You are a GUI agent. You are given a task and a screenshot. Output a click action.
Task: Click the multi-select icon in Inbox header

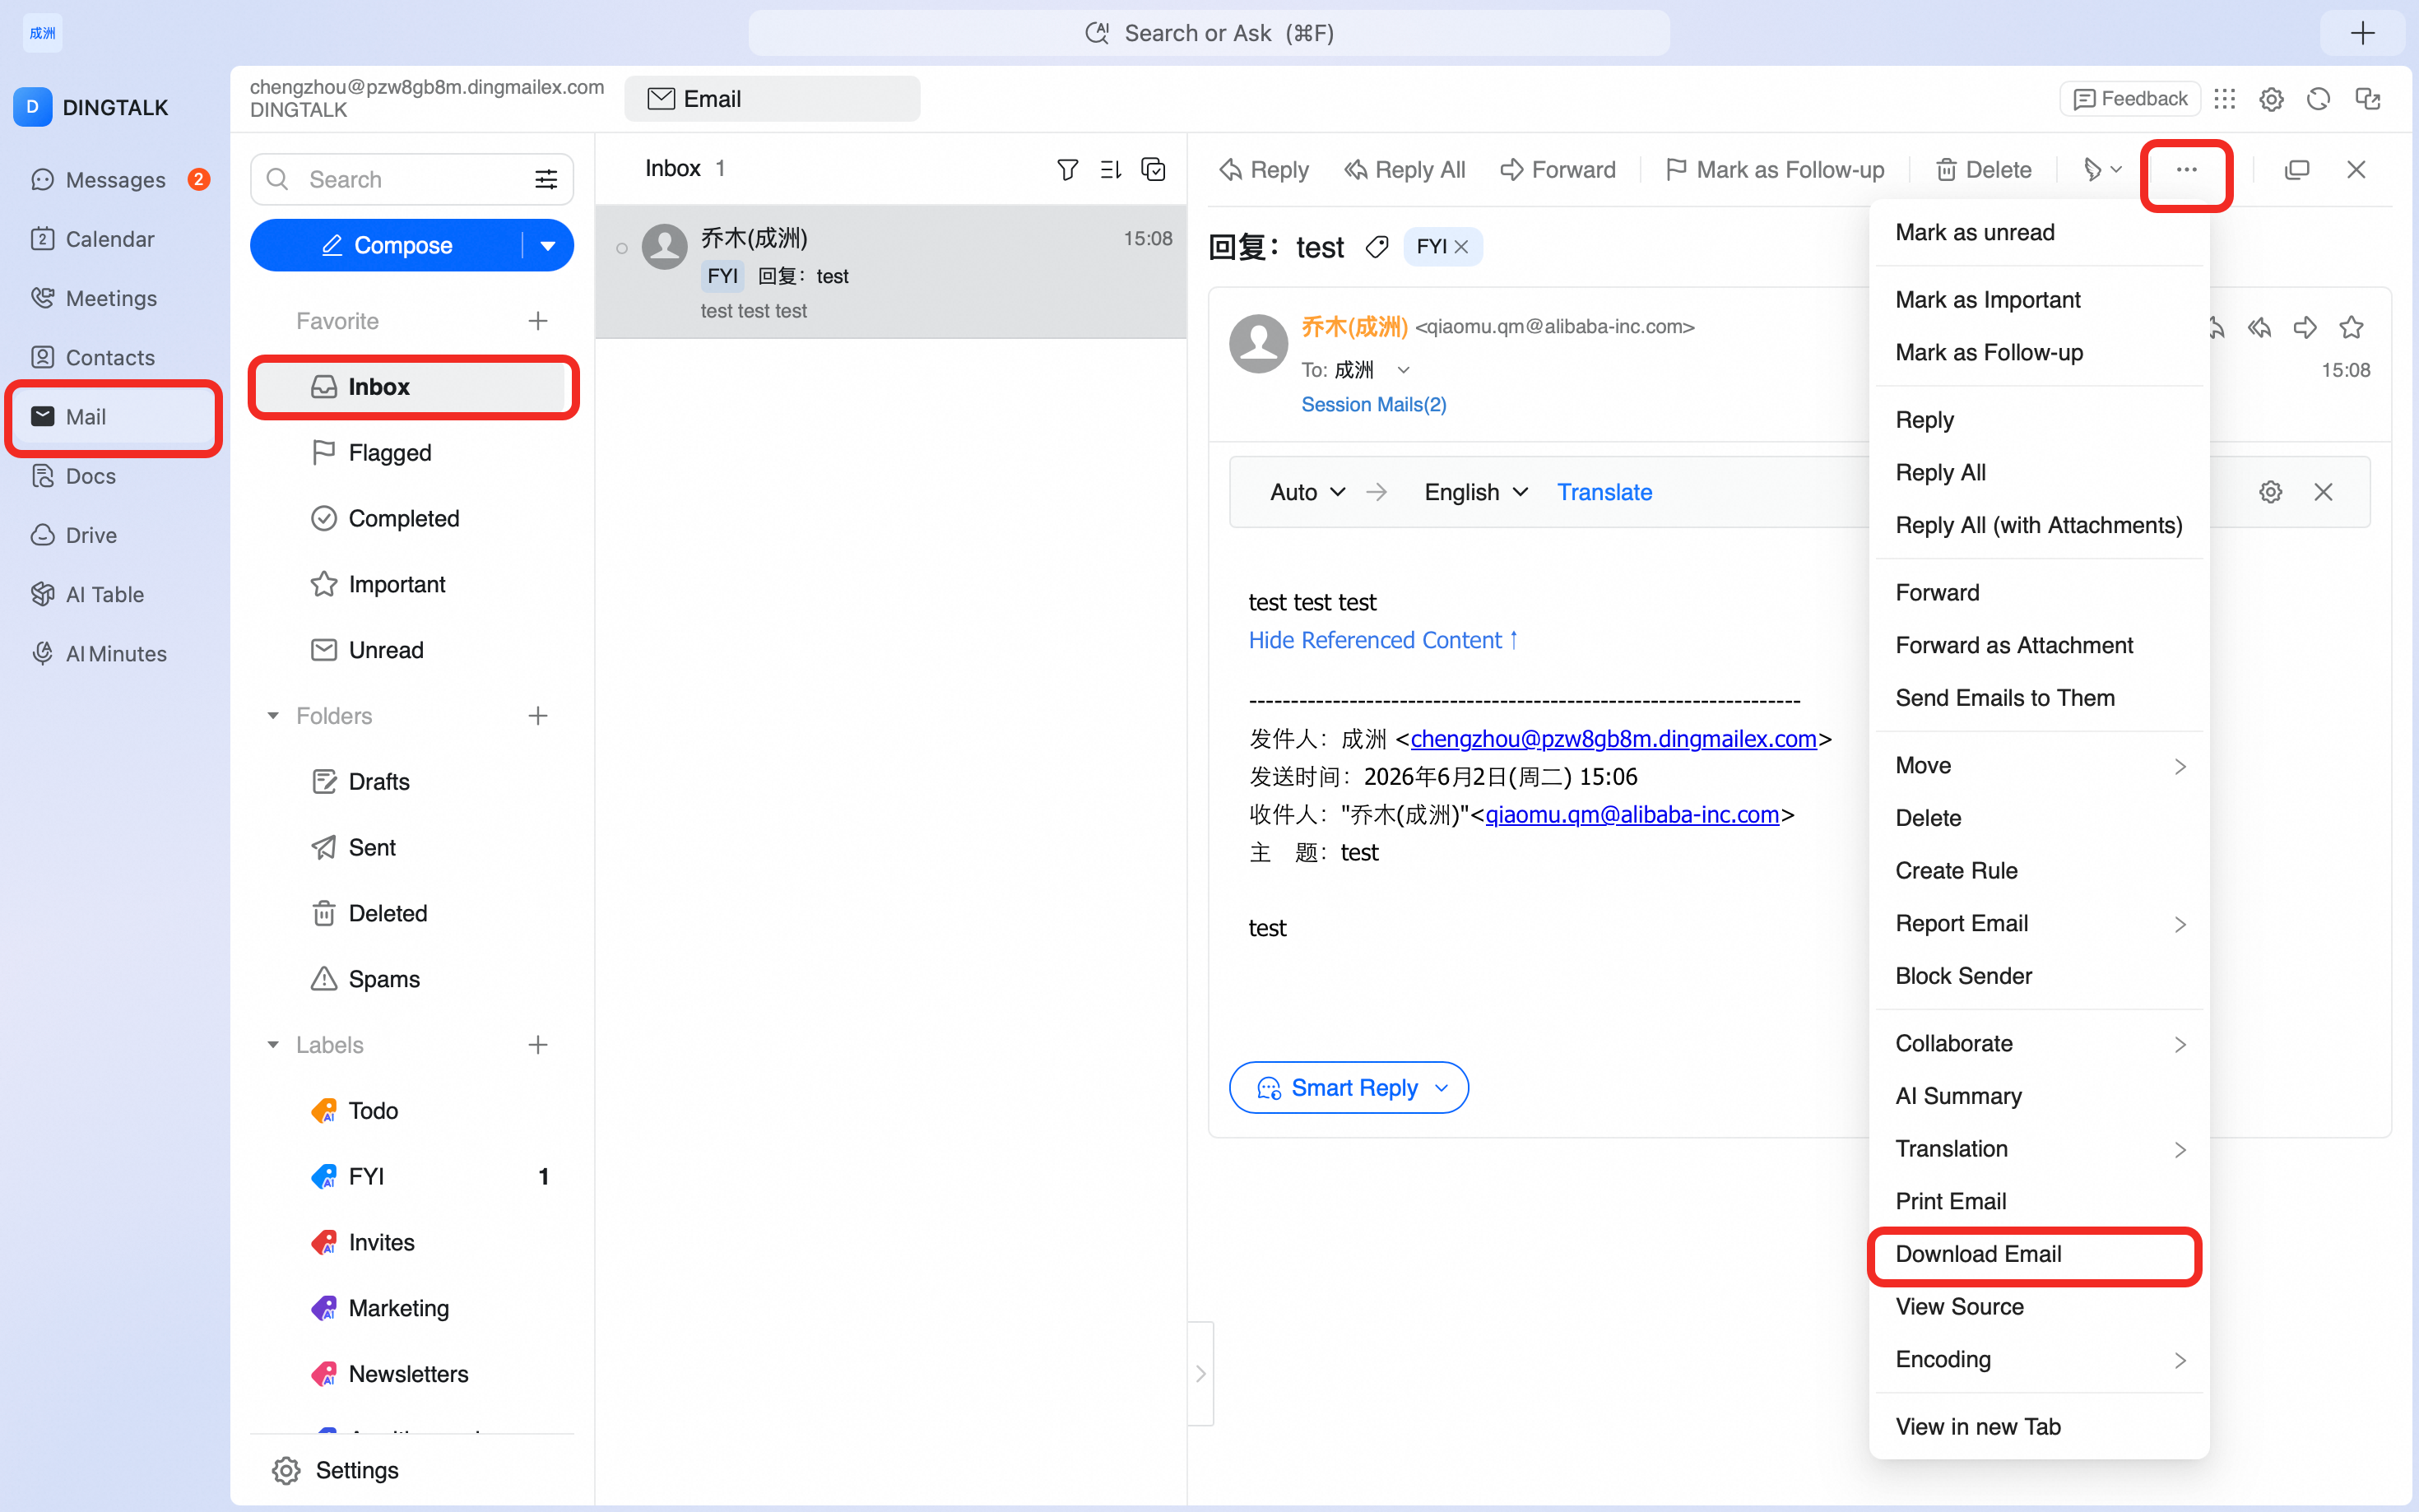pos(1153,169)
